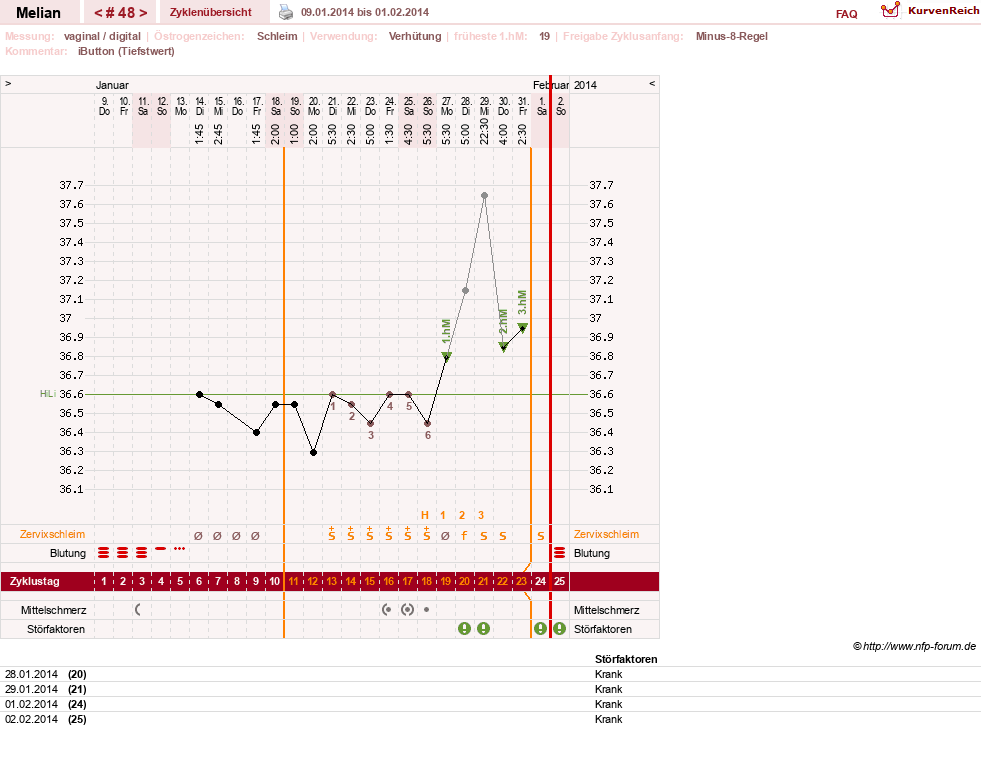Image resolution: width=981 pixels, height=758 pixels.
Task: Click Krank entry for 28.01.2014
Action: (x=609, y=674)
